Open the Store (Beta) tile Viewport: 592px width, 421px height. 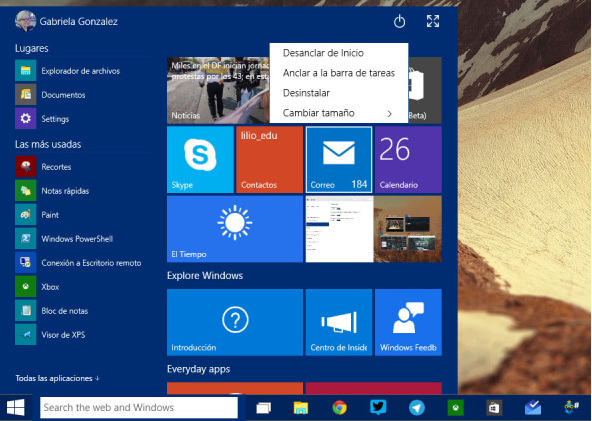425,91
